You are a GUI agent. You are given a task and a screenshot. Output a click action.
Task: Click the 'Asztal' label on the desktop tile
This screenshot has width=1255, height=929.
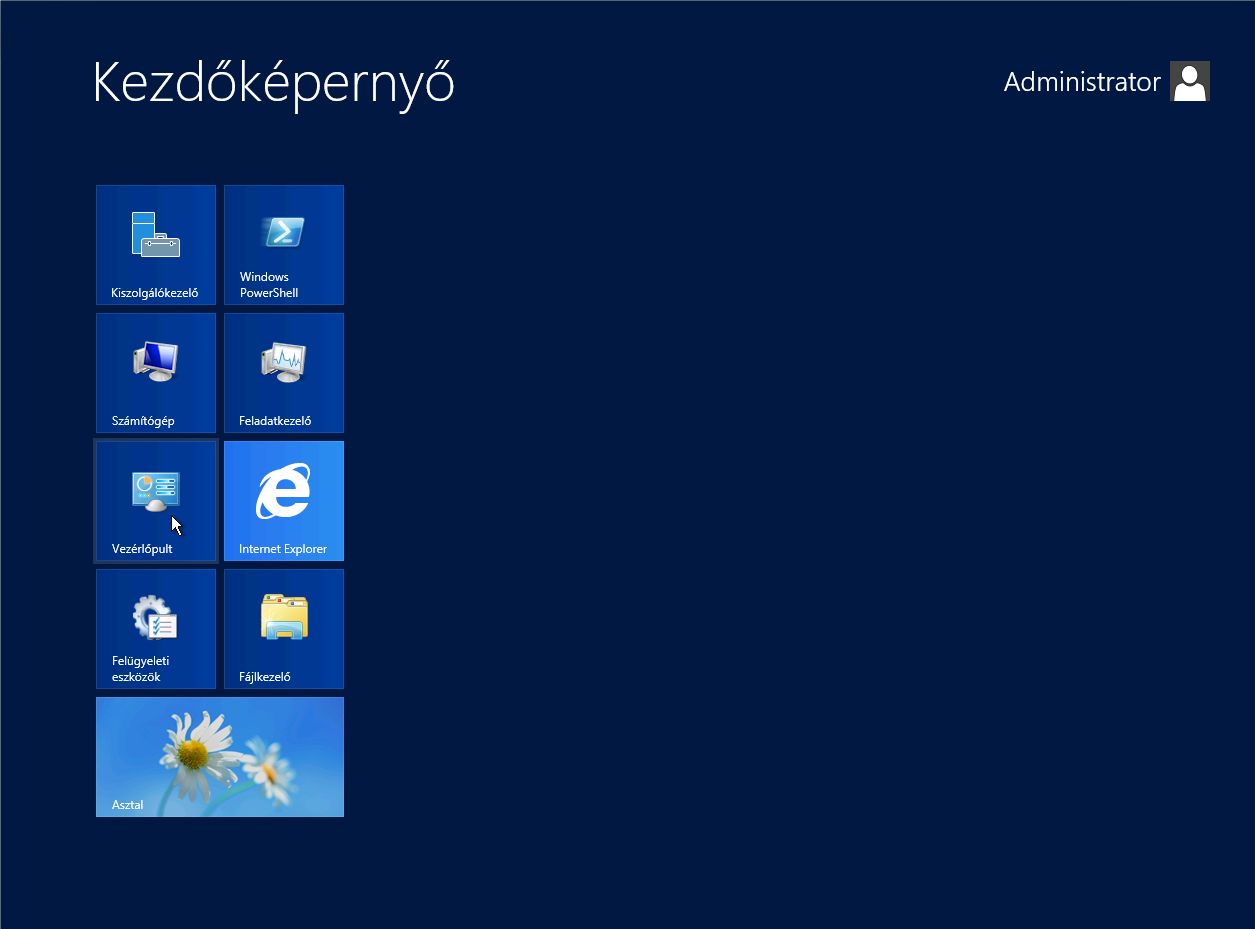[128, 805]
